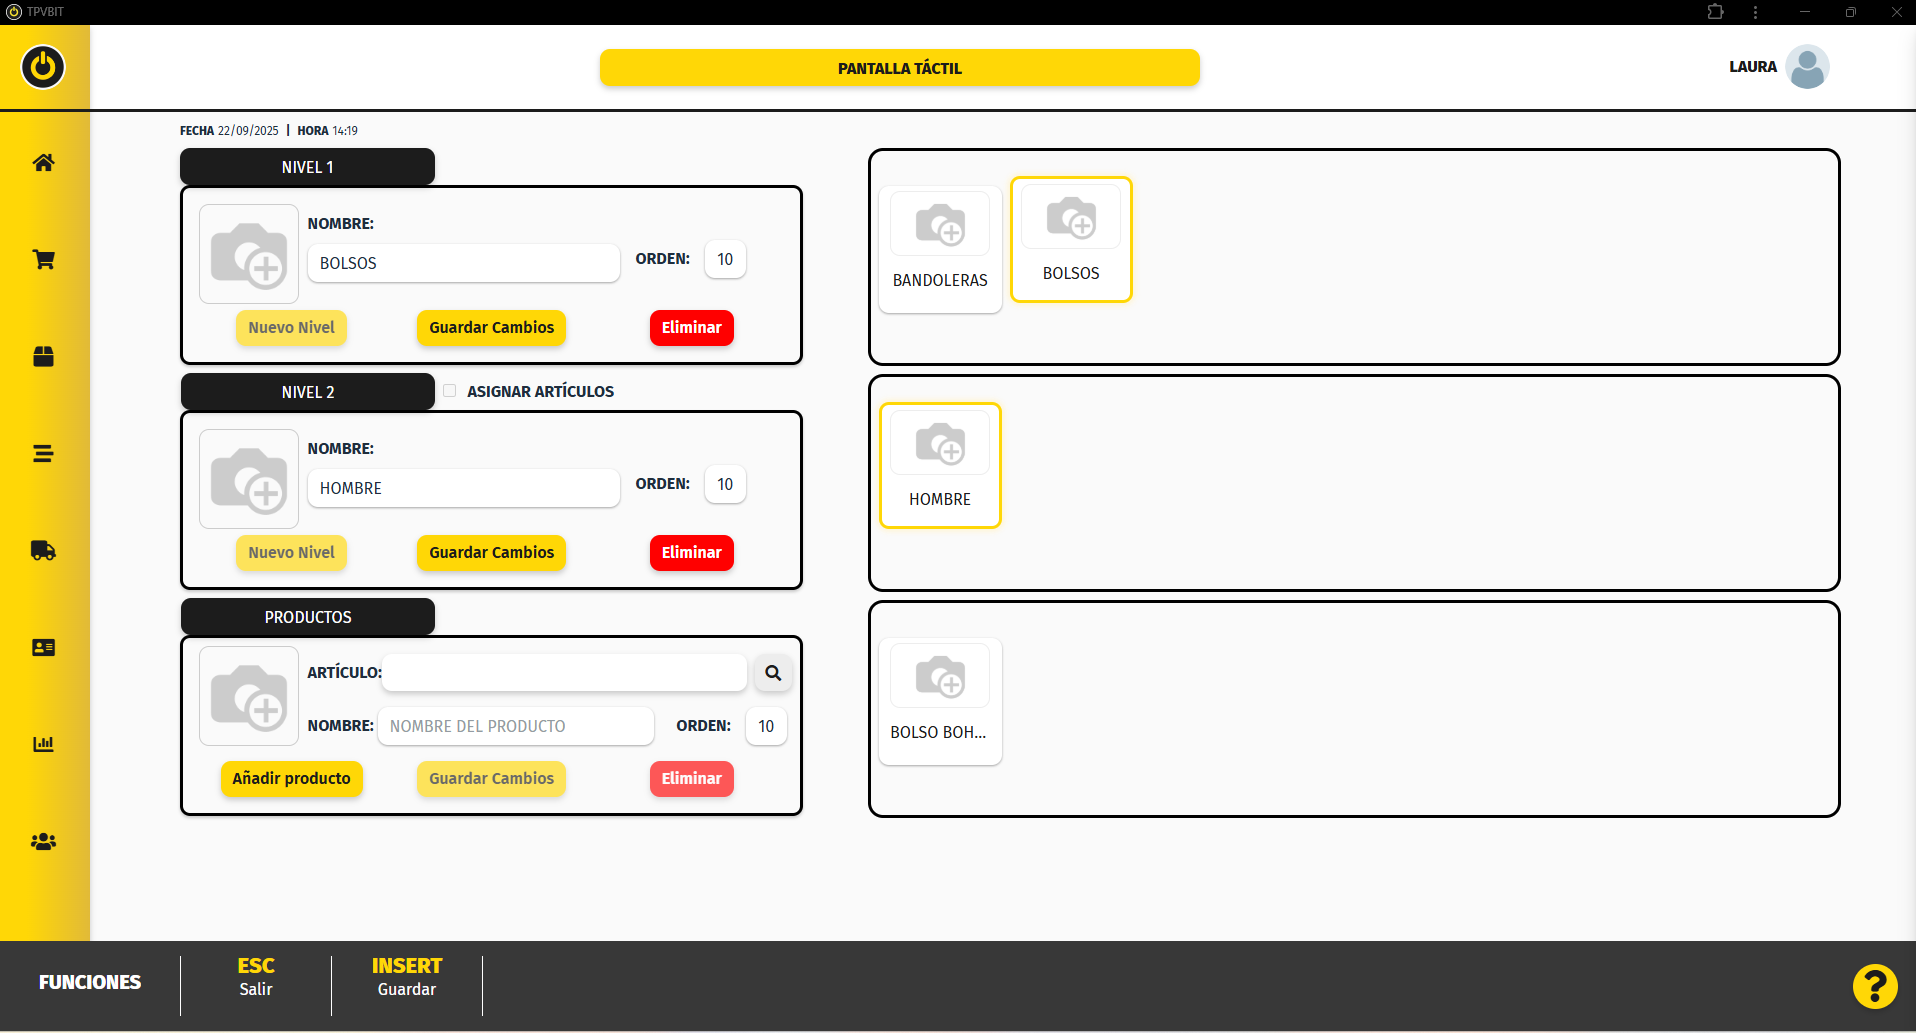Open the Laura user avatar
The width and height of the screenshot is (1916, 1033).
(x=1807, y=67)
